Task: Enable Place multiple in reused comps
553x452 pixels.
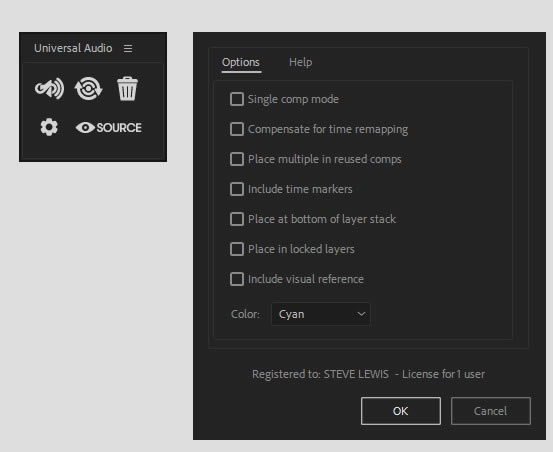Action: pyautogui.click(x=237, y=159)
